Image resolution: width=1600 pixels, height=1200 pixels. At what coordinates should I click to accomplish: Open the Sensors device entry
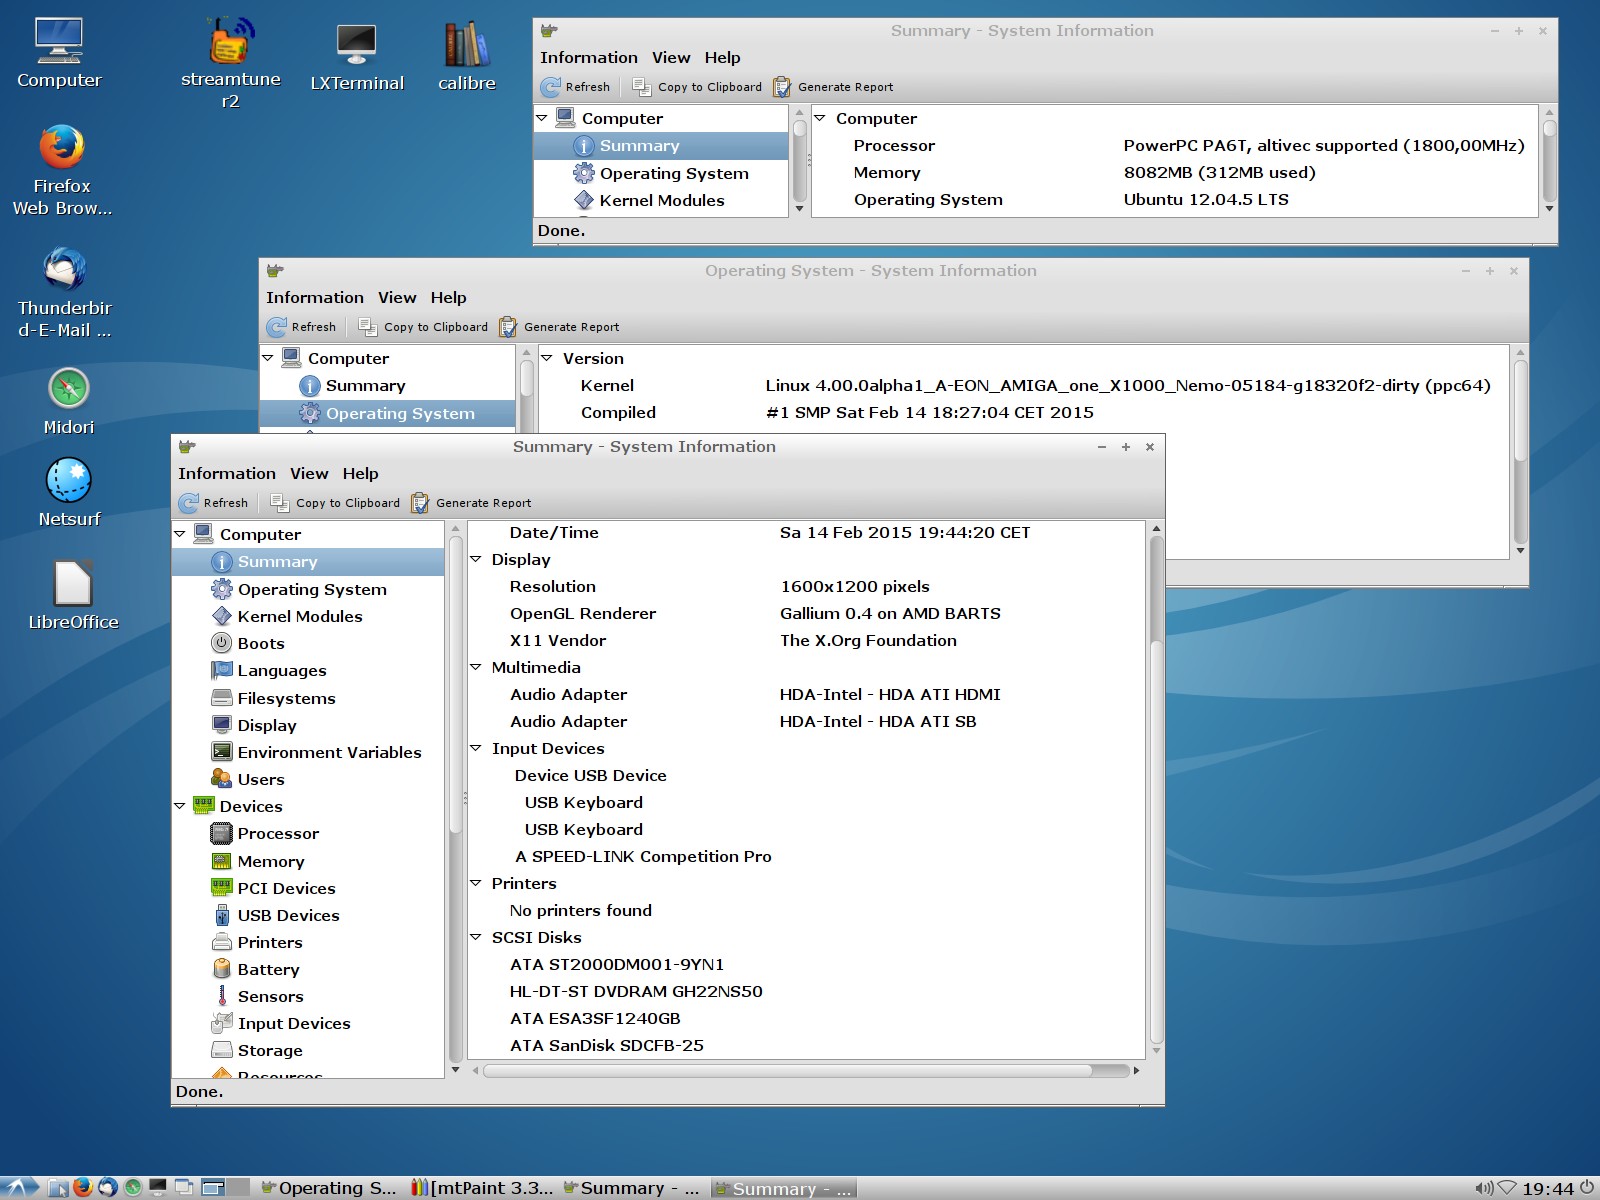coord(270,997)
